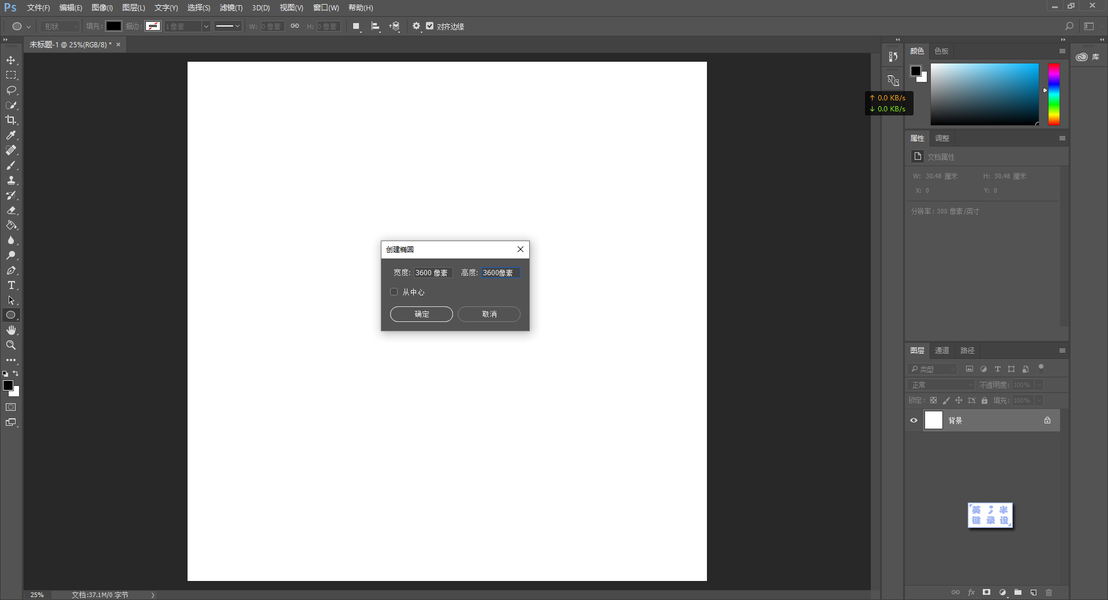Select the Horizontal Type tool

(x=11, y=286)
